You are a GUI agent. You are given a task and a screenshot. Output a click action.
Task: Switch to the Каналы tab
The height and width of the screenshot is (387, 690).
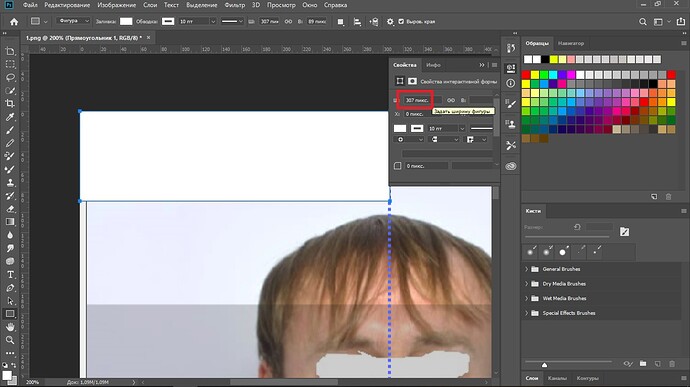(558, 378)
